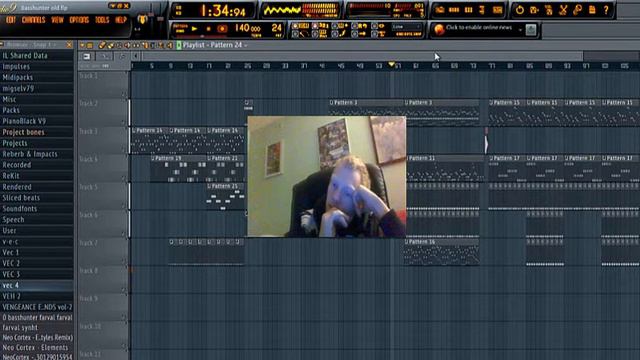Click the Stop button in transport
This screenshot has height=360, width=640.
pyautogui.click(x=209, y=29)
